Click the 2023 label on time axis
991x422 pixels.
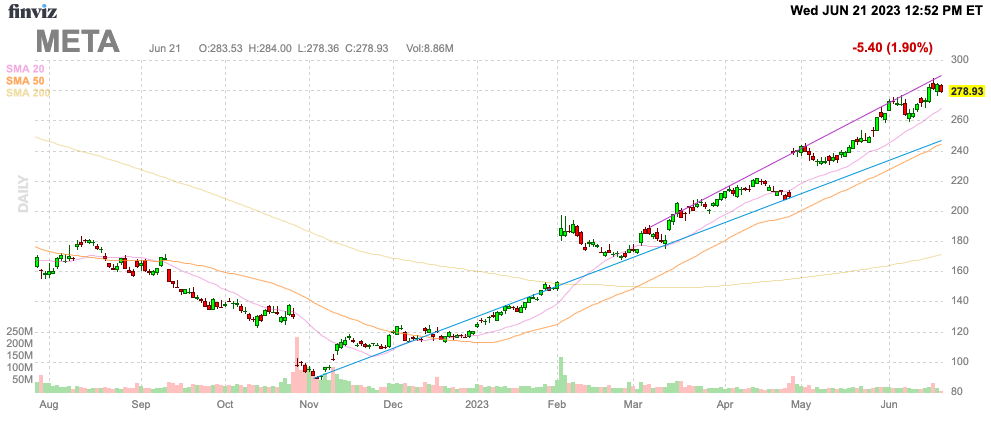(x=474, y=406)
